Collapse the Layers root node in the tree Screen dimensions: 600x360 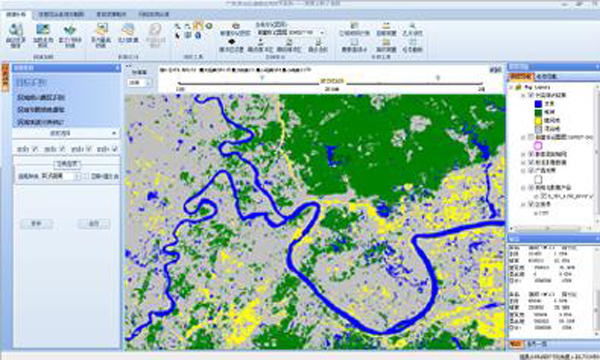511,87
